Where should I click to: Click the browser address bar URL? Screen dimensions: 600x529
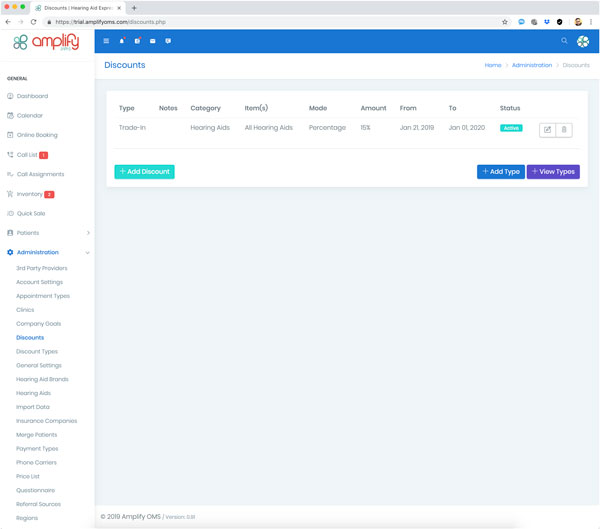110,22
